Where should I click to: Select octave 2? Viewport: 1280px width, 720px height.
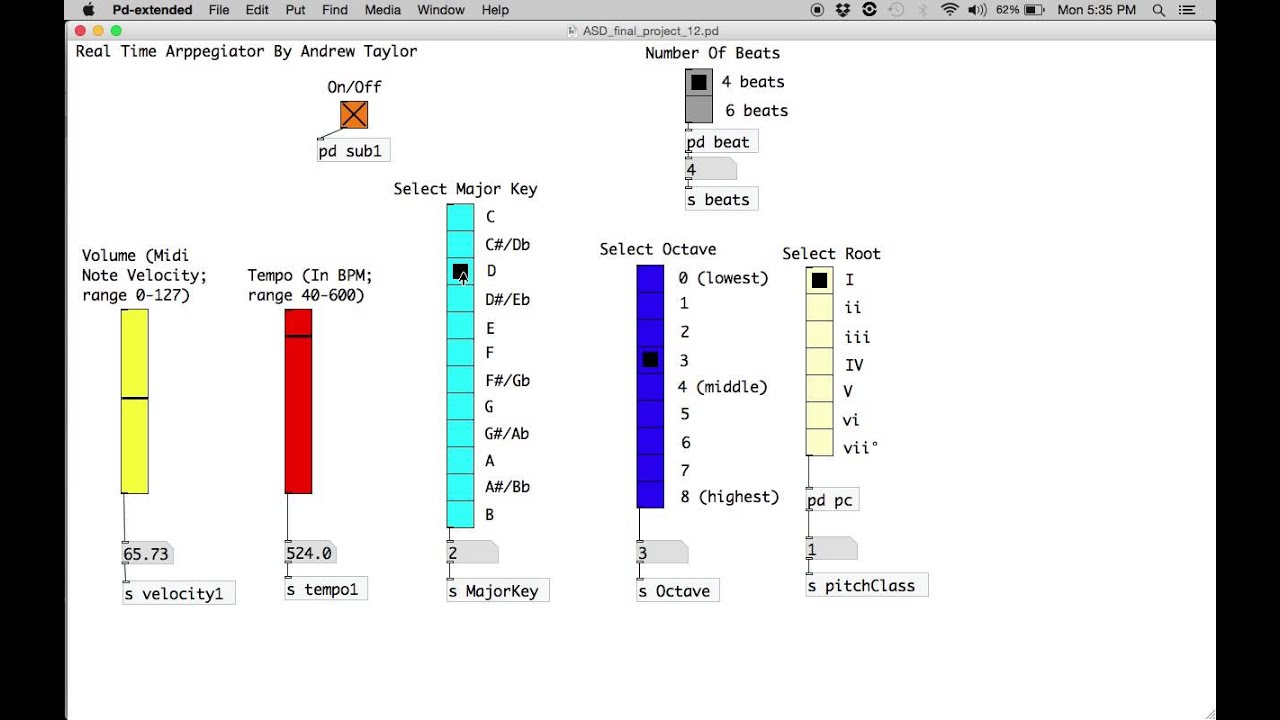click(x=650, y=332)
